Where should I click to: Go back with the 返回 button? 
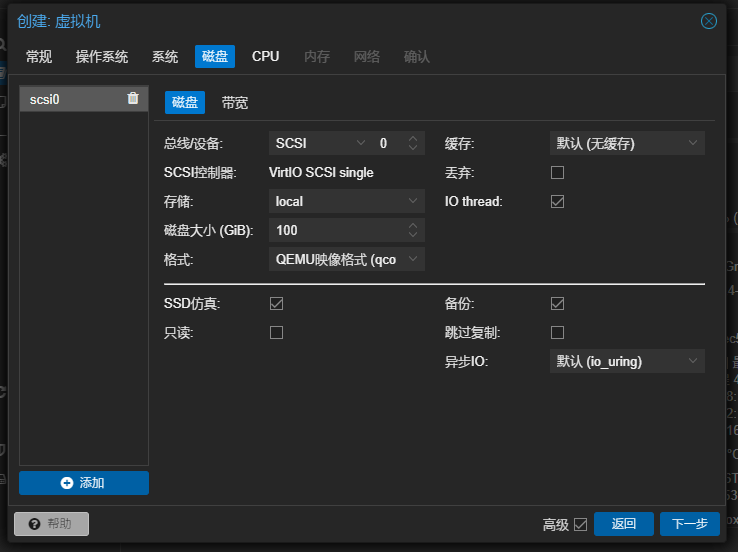624,524
